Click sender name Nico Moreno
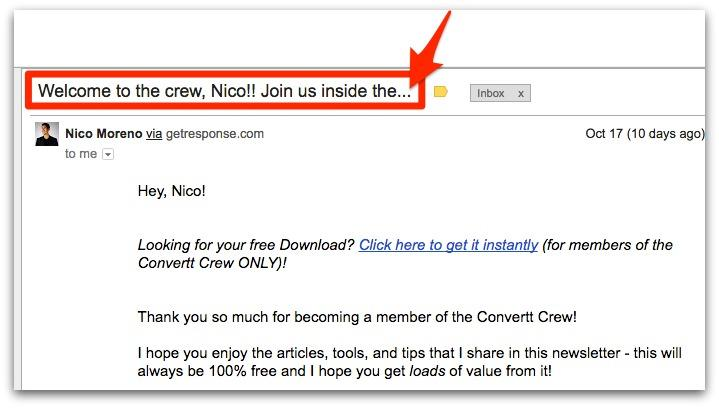 103,133
